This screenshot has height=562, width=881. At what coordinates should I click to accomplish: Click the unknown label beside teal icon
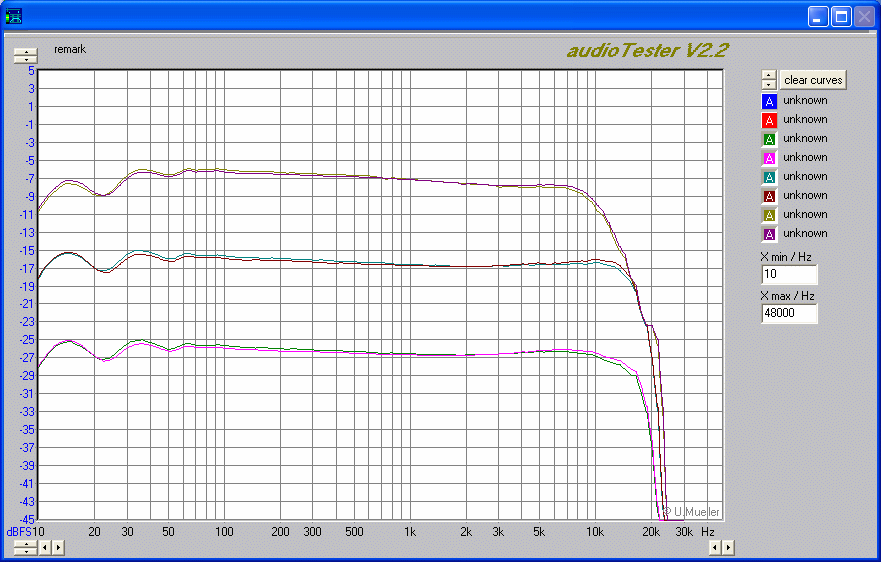pos(805,176)
